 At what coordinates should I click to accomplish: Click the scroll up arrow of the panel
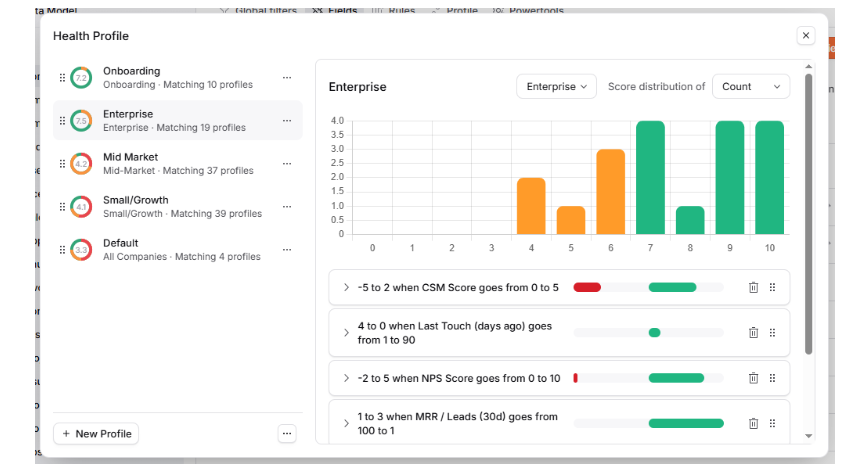(x=808, y=67)
